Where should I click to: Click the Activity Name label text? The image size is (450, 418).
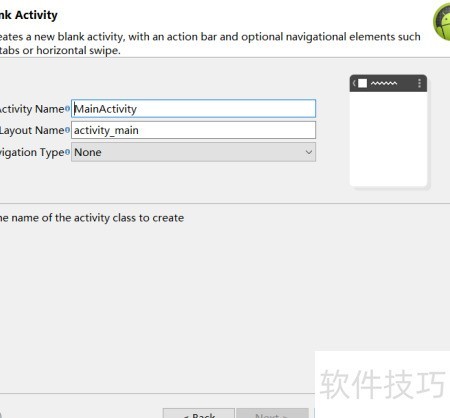(x=32, y=109)
